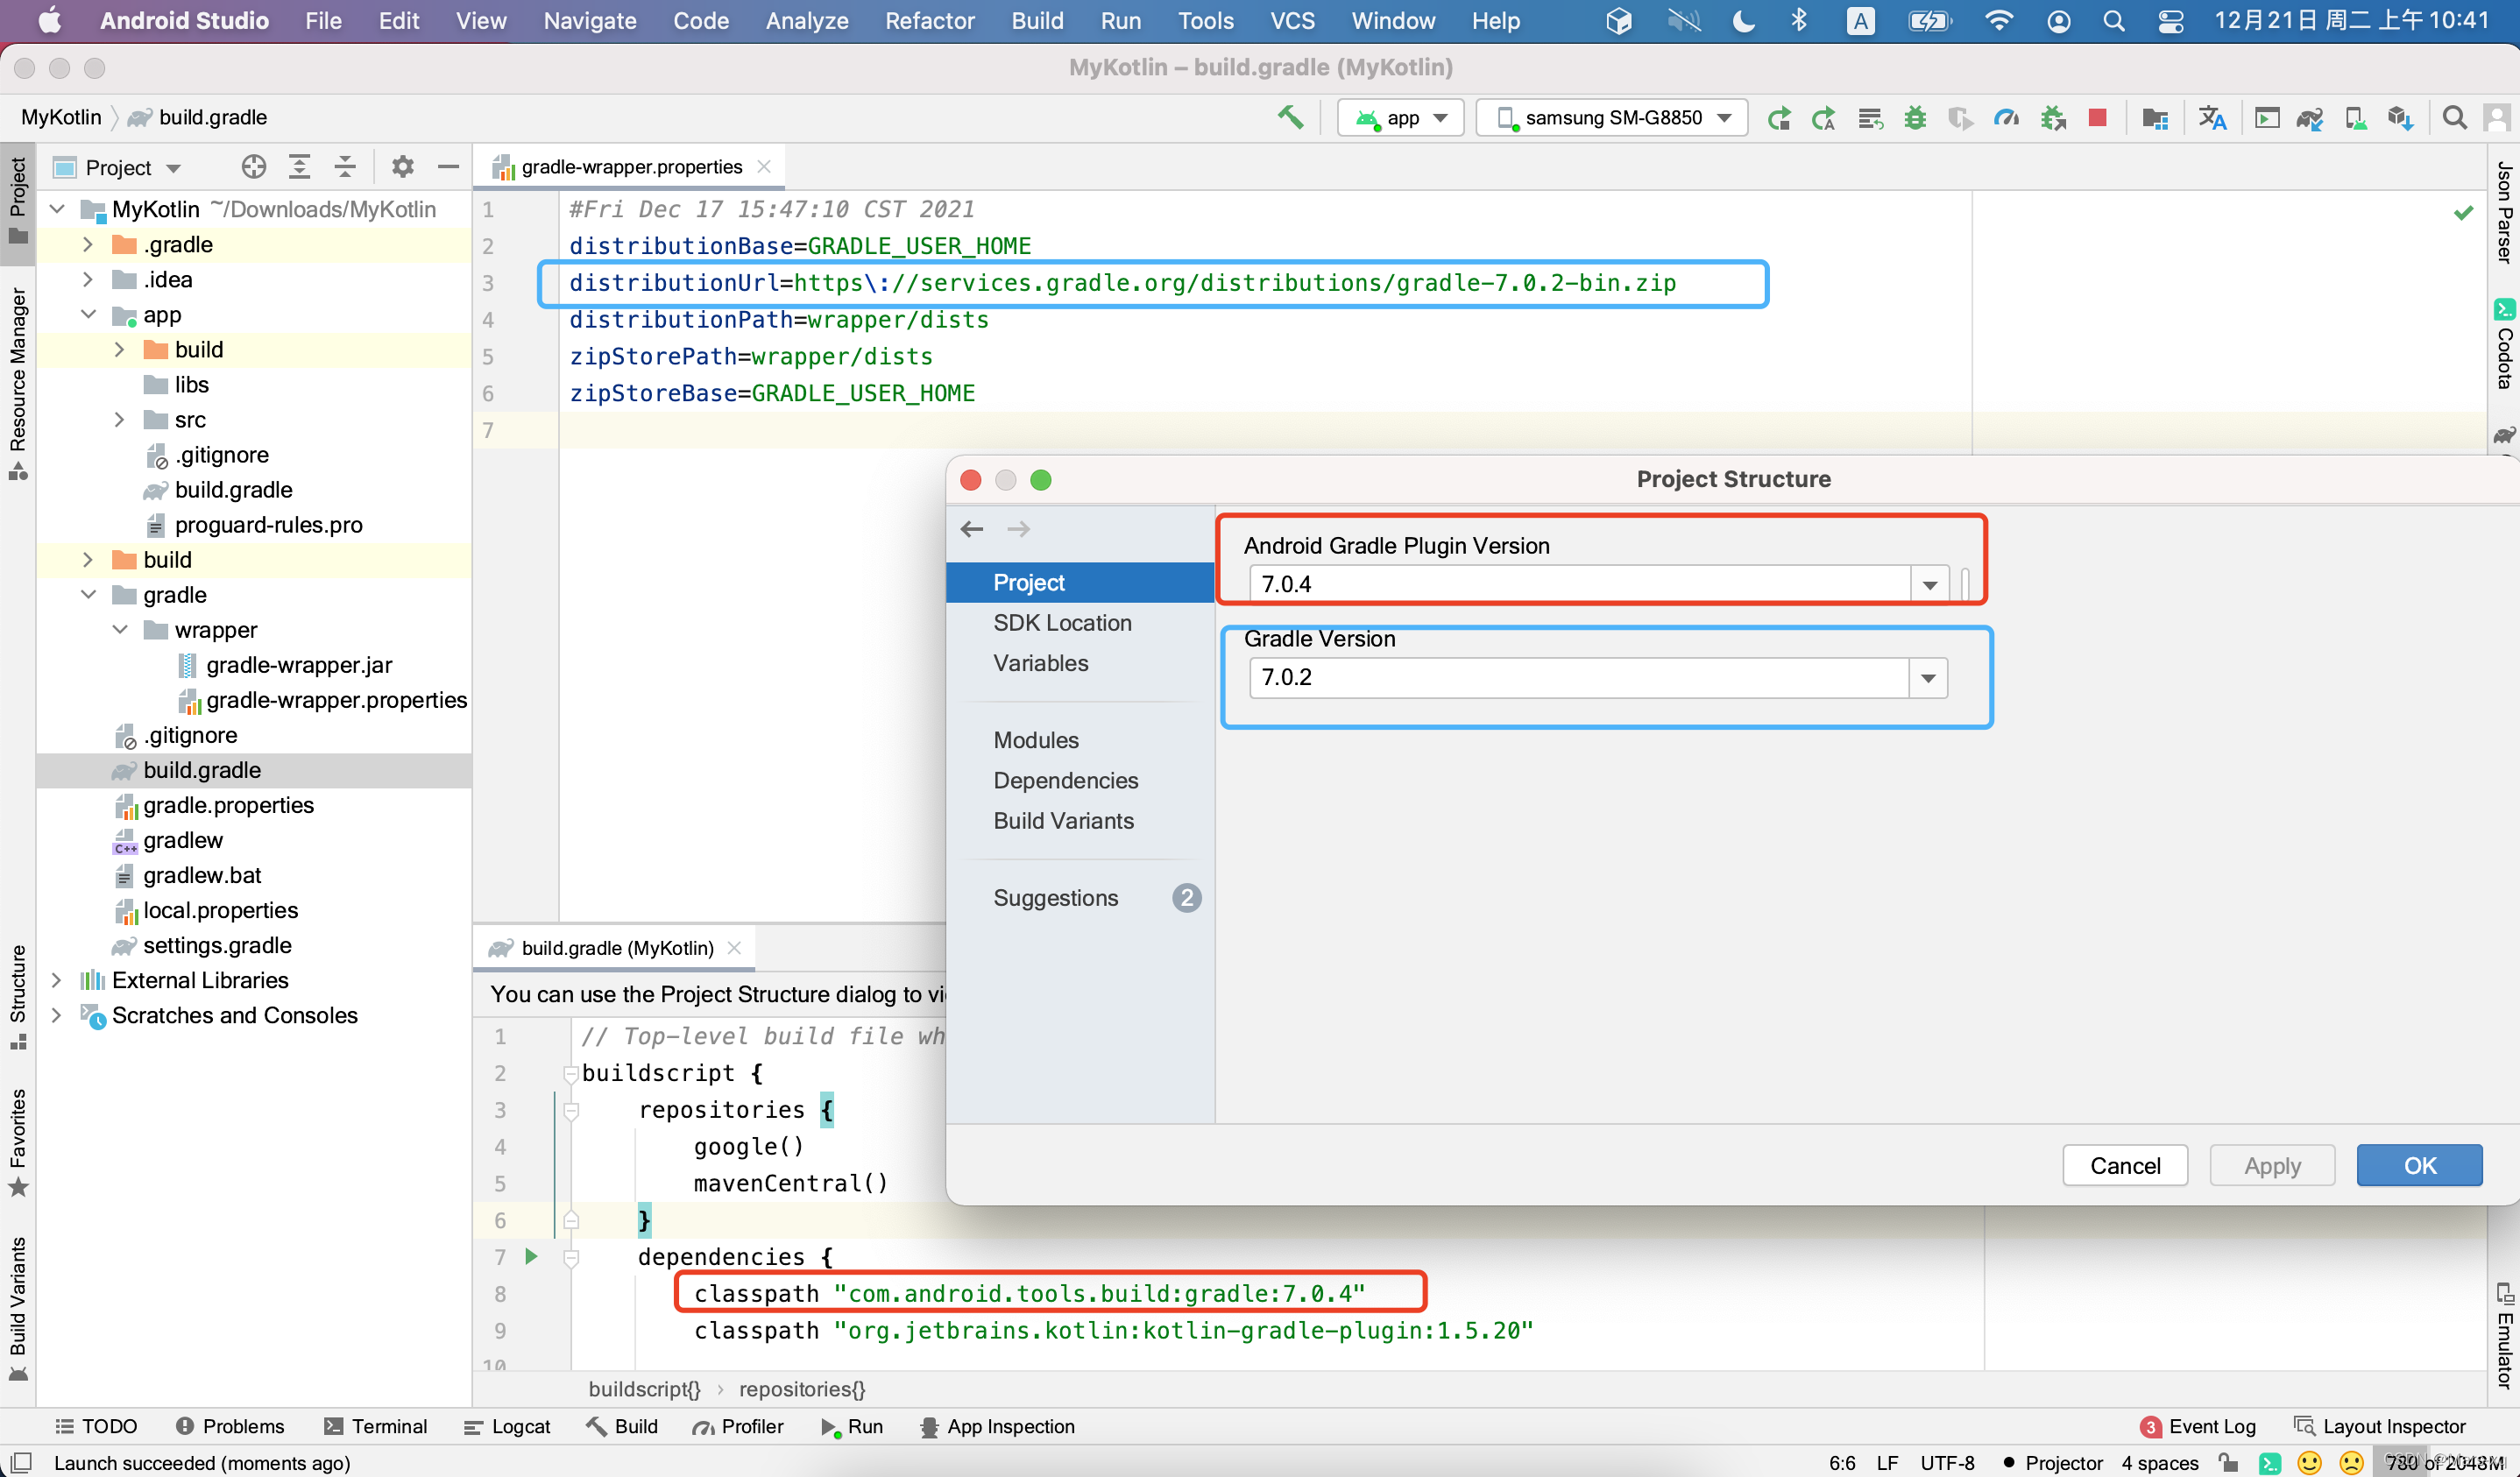2520x1477 pixels.
Task: Click the Cancel button in dialog
Action: tap(2124, 1165)
